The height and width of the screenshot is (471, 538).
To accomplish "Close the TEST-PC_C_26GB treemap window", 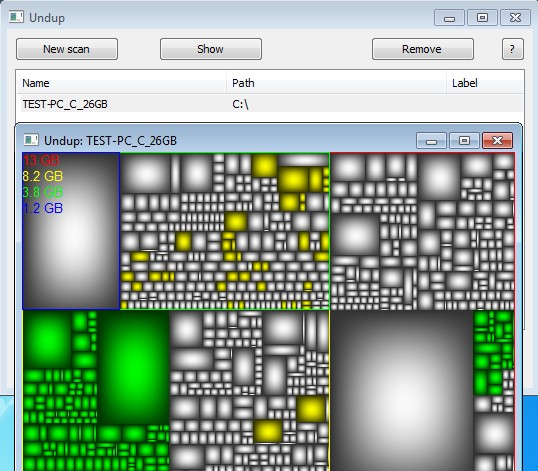I will [x=498, y=140].
